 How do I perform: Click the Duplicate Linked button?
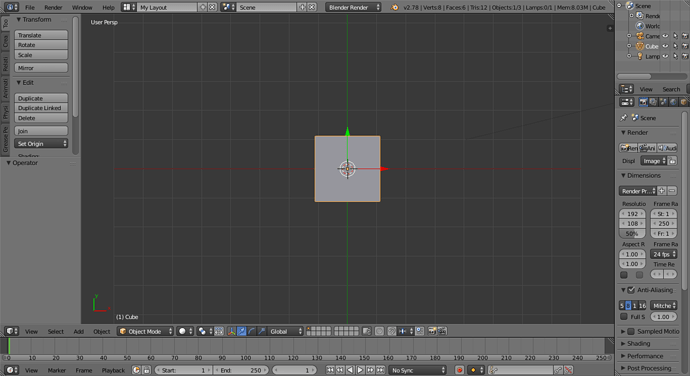point(41,108)
